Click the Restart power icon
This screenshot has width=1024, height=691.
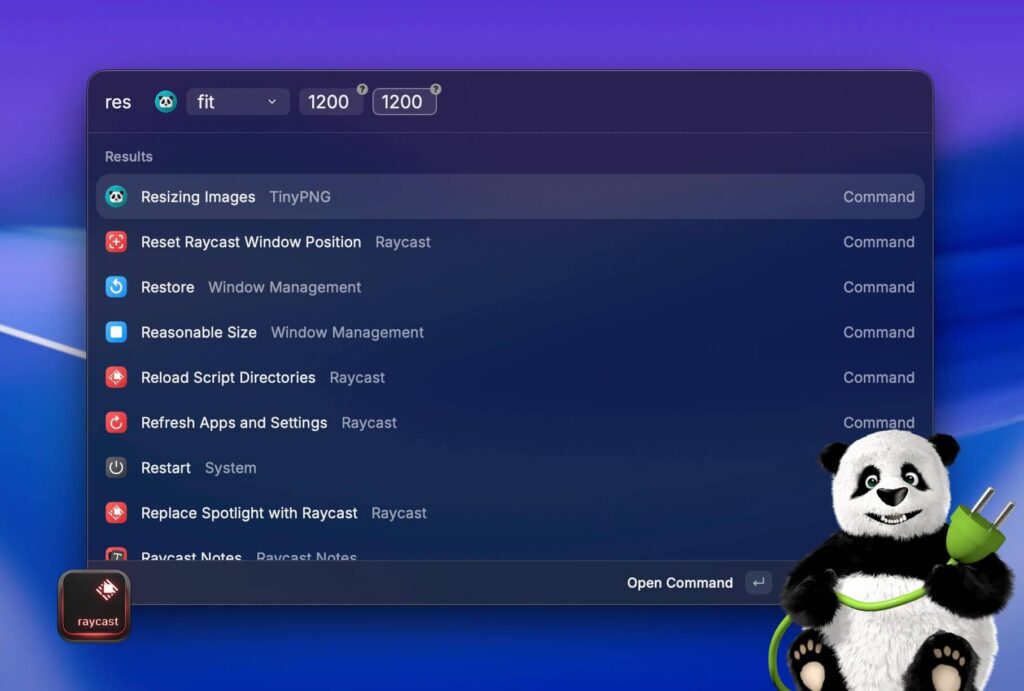[116, 468]
